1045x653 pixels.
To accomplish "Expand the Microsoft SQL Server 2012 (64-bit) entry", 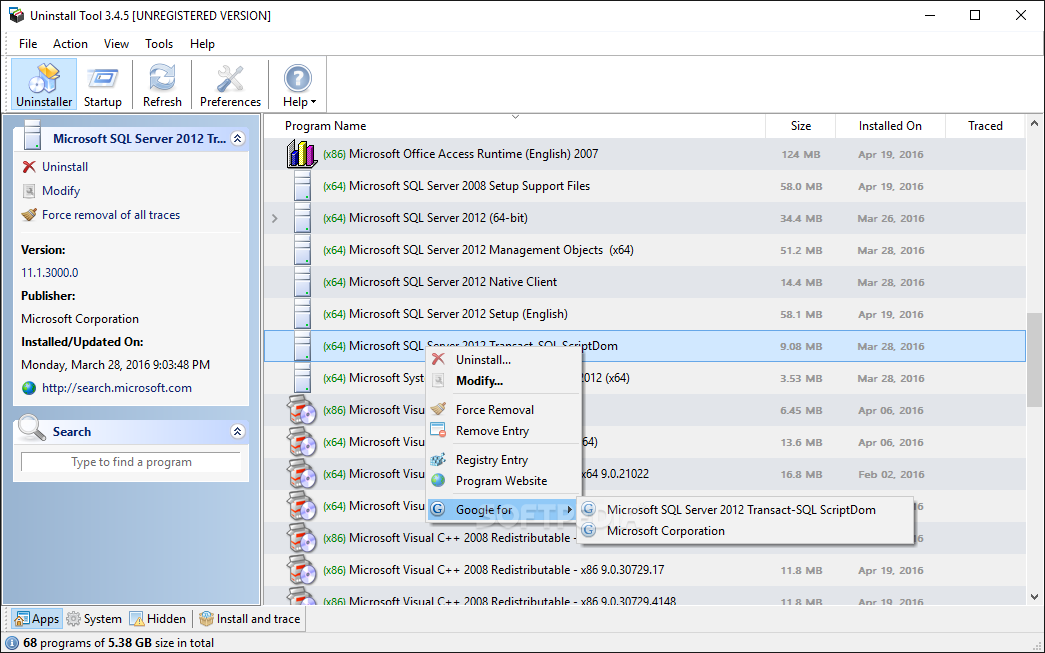I will click(275, 218).
